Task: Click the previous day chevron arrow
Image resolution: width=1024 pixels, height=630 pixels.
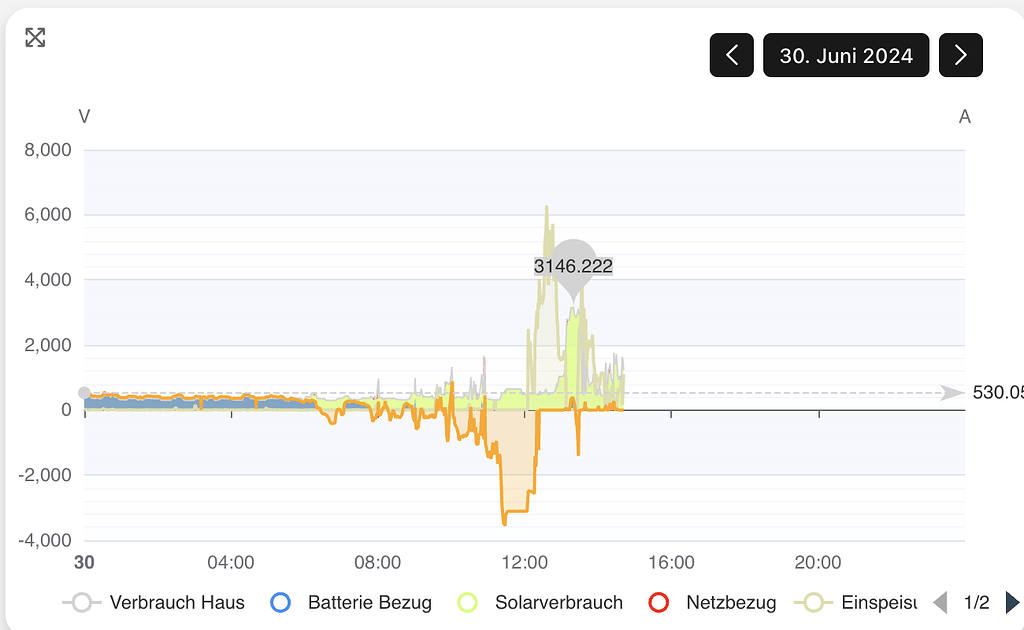Action: (731, 55)
